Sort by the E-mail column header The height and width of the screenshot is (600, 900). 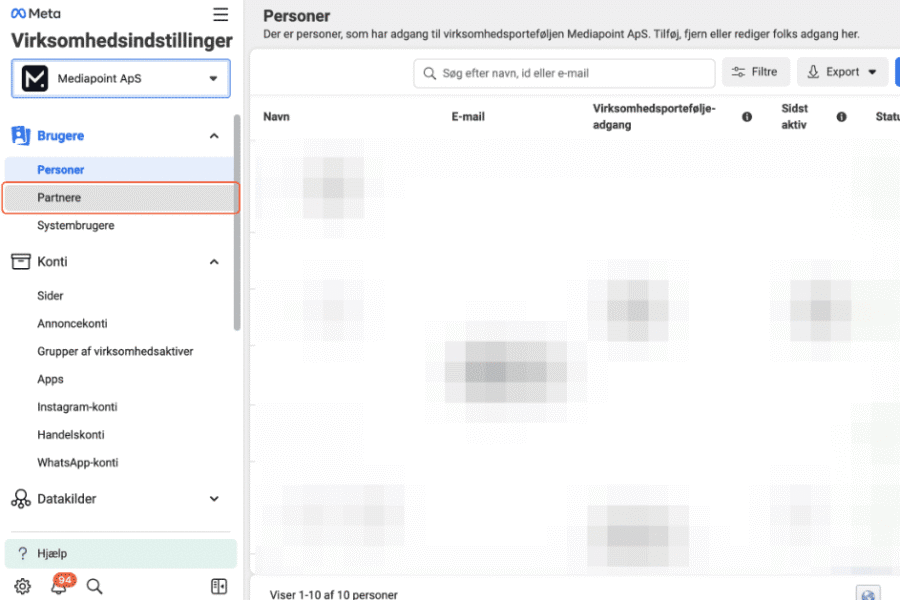(468, 117)
